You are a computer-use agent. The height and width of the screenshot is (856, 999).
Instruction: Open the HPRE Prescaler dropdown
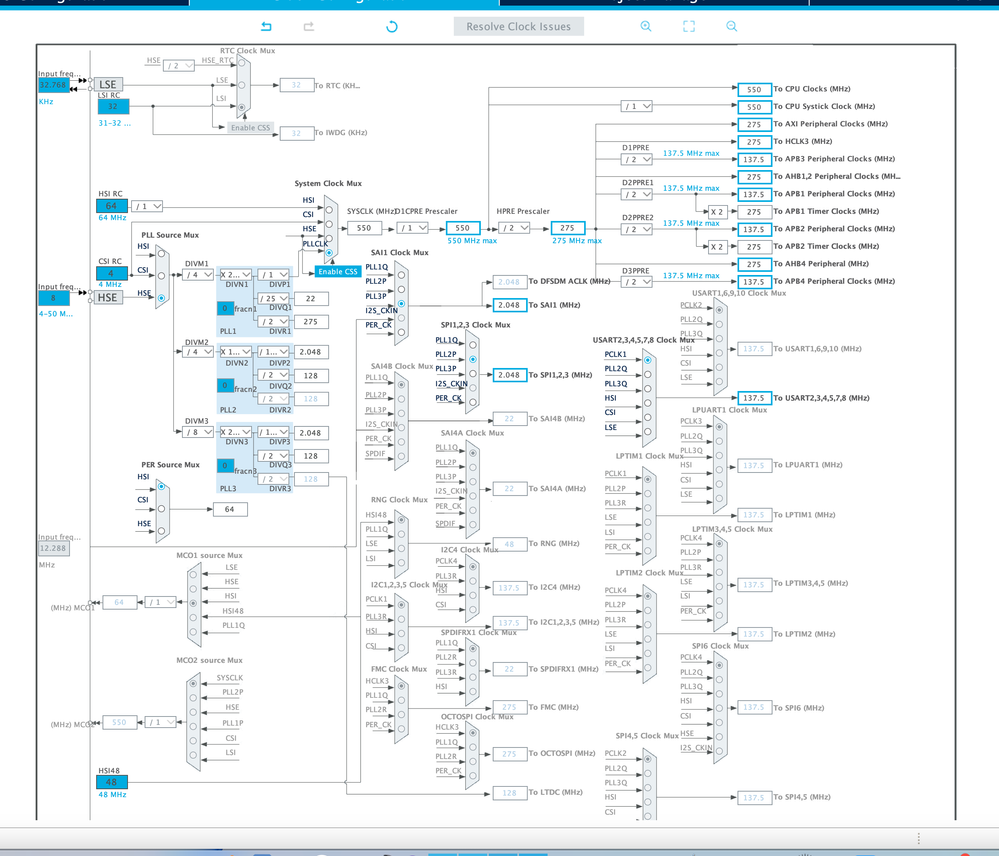514,227
